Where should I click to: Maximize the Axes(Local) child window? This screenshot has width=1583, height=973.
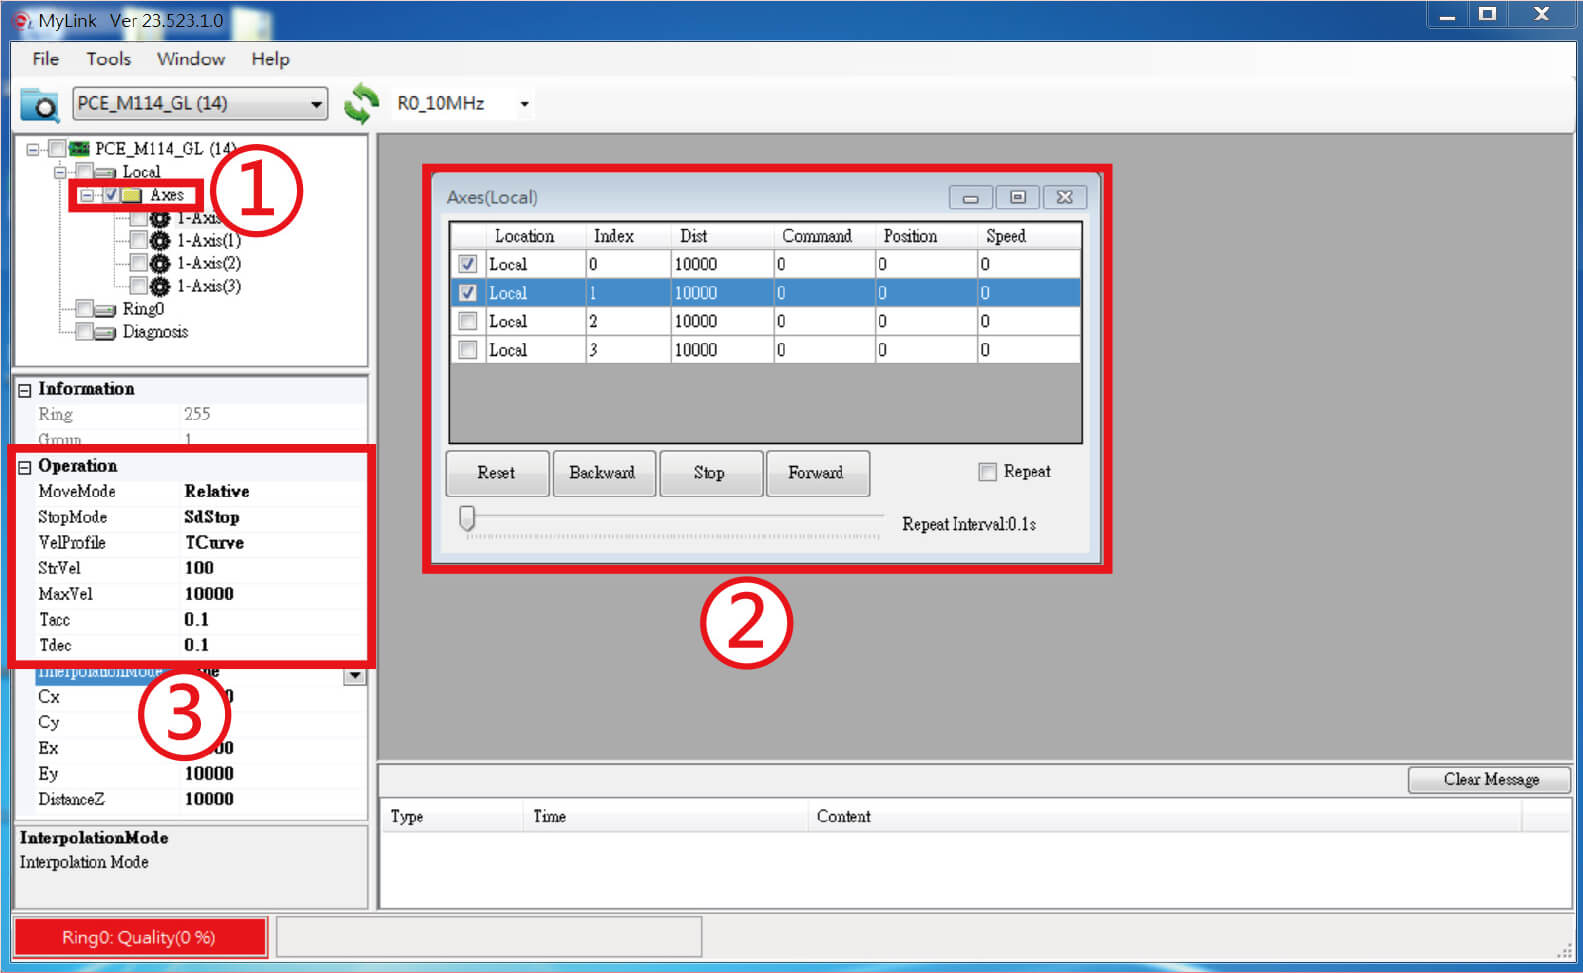click(1018, 198)
